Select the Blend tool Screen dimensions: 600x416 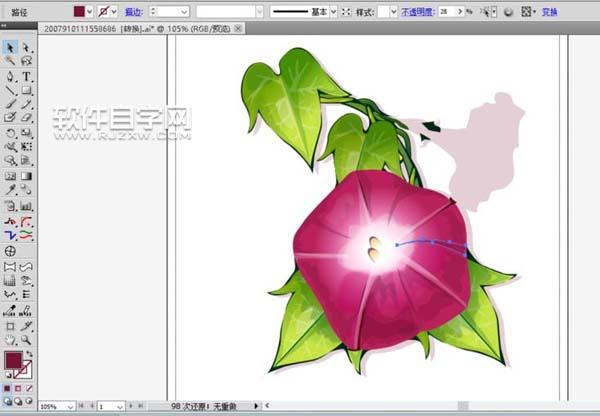[x=26, y=189]
